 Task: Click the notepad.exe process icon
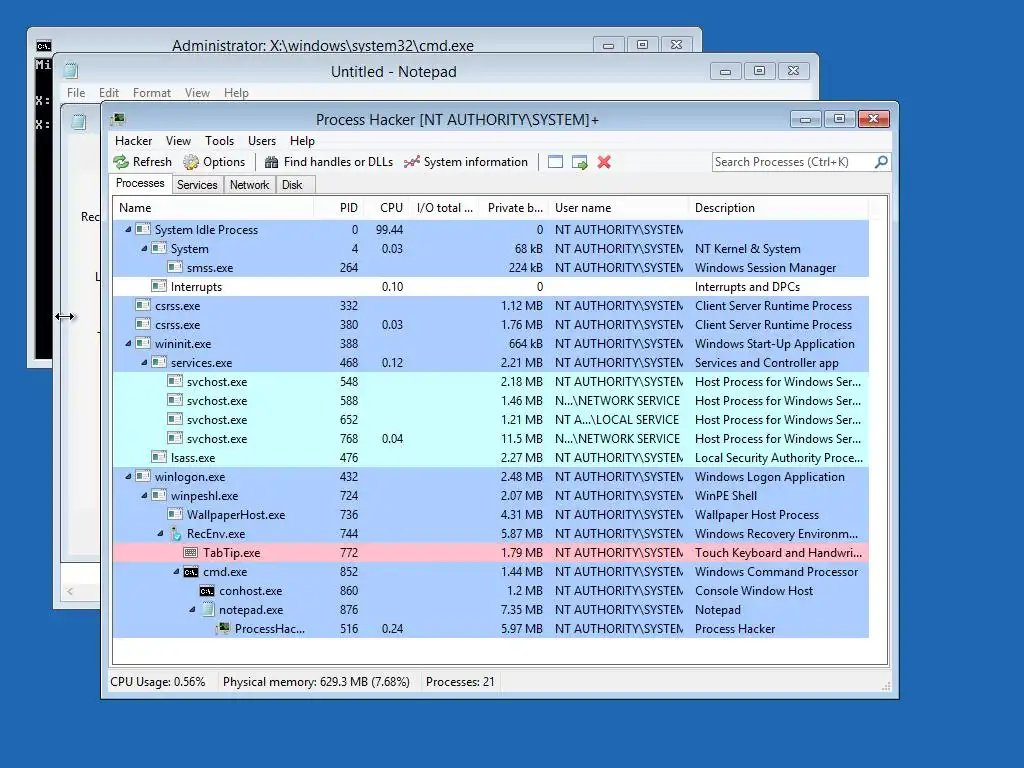[x=208, y=610]
